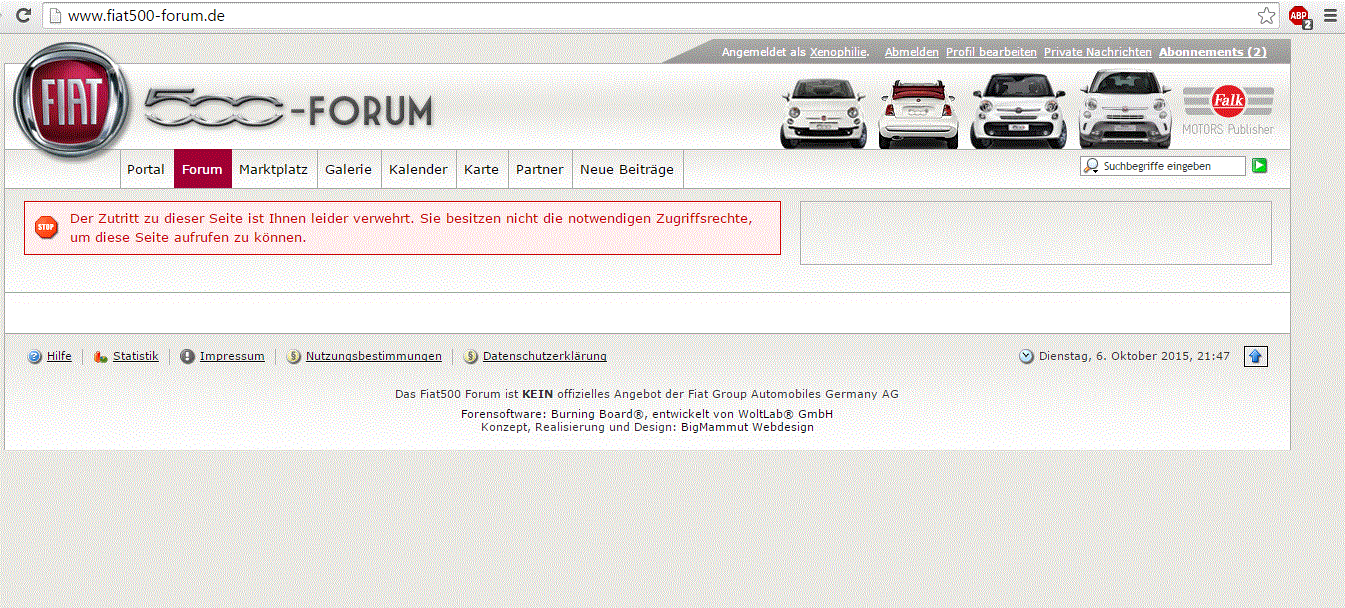Open the Adblock Plus extension icon

tap(1299, 16)
